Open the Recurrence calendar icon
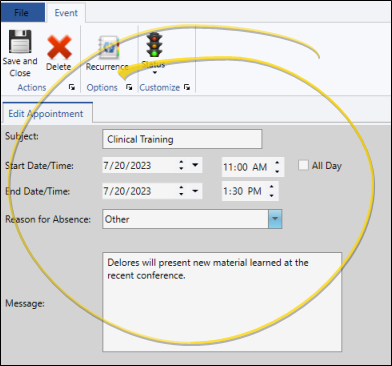 coord(109,48)
